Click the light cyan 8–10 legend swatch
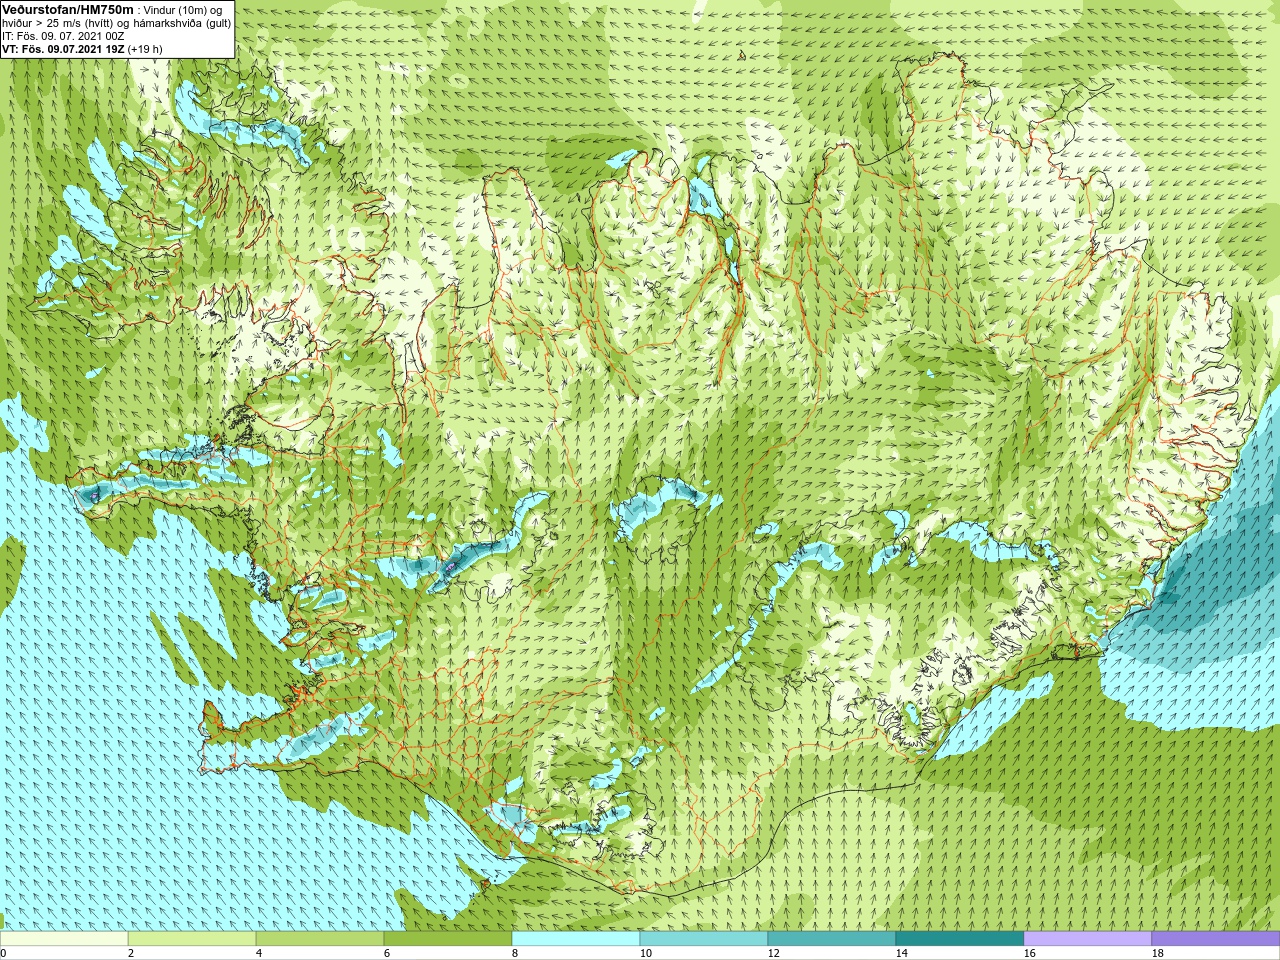The width and height of the screenshot is (1280, 960). (x=576, y=939)
